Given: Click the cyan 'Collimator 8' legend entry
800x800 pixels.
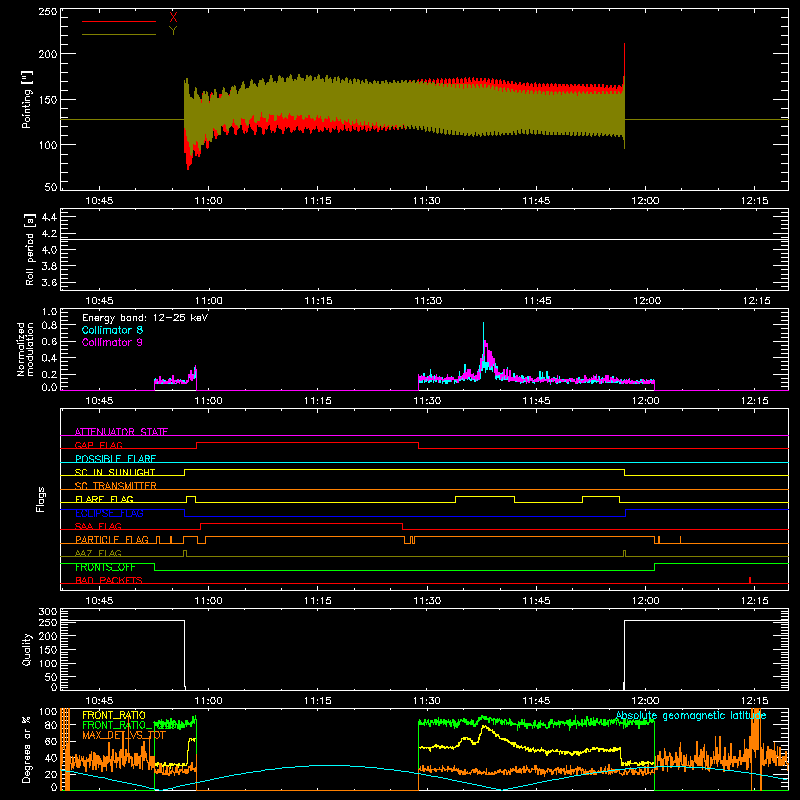Looking at the screenshot, I should point(112,330).
